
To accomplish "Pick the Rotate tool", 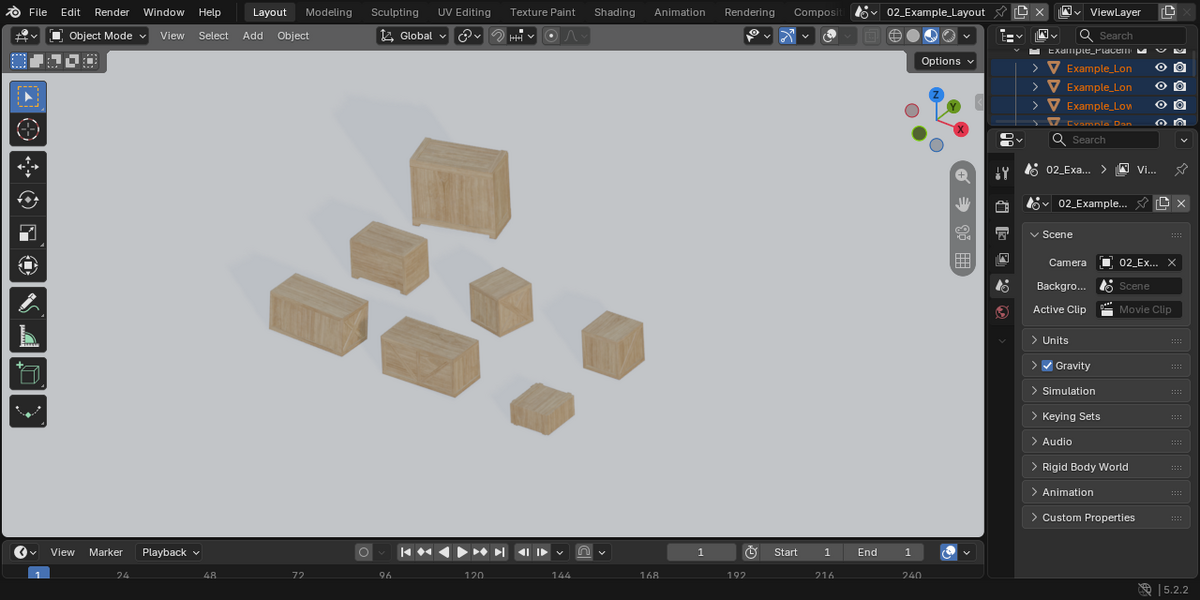I will 28,200.
